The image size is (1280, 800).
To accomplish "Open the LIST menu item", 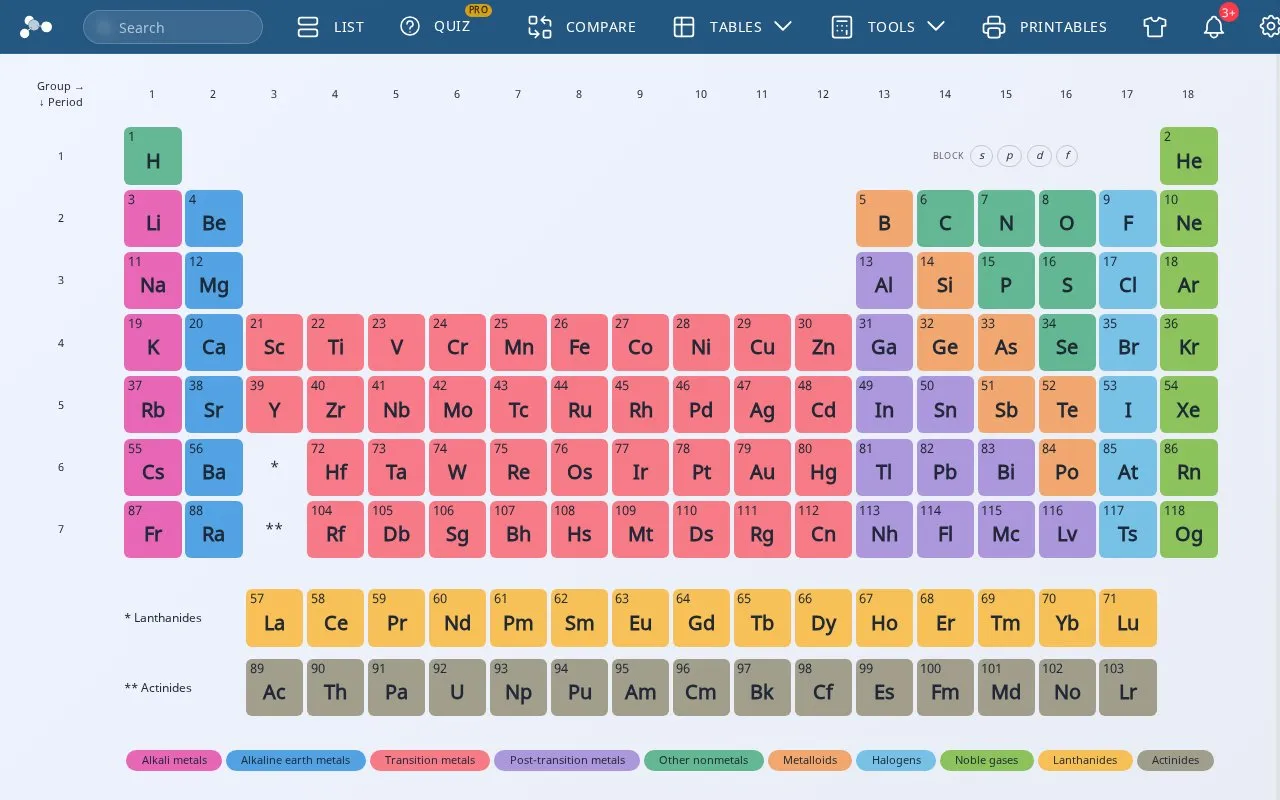I will tap(349, 27).
